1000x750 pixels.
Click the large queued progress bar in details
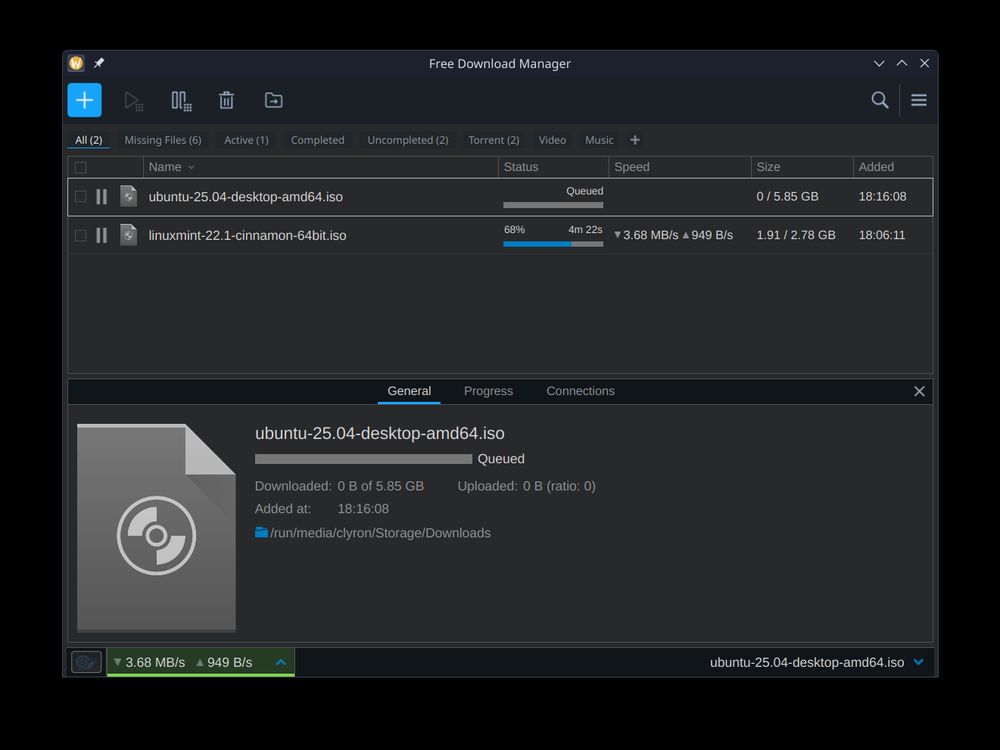(364, 459)
